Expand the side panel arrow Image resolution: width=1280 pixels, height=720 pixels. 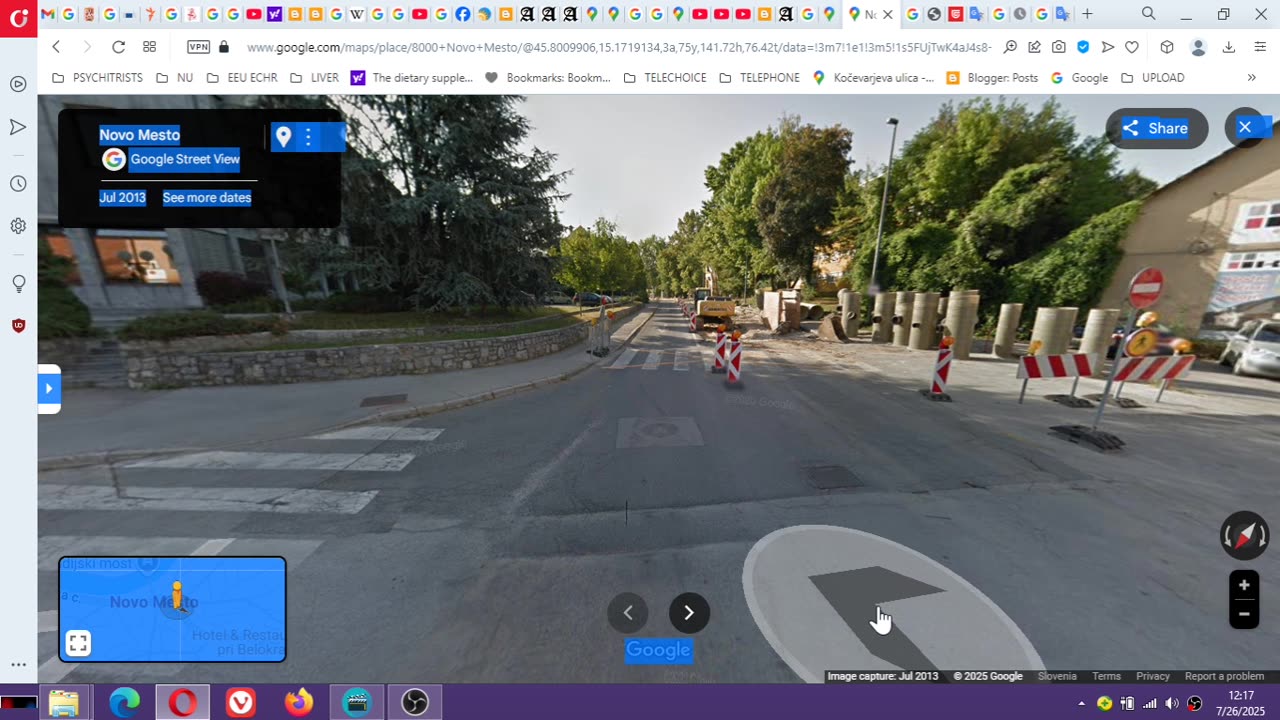49,388
